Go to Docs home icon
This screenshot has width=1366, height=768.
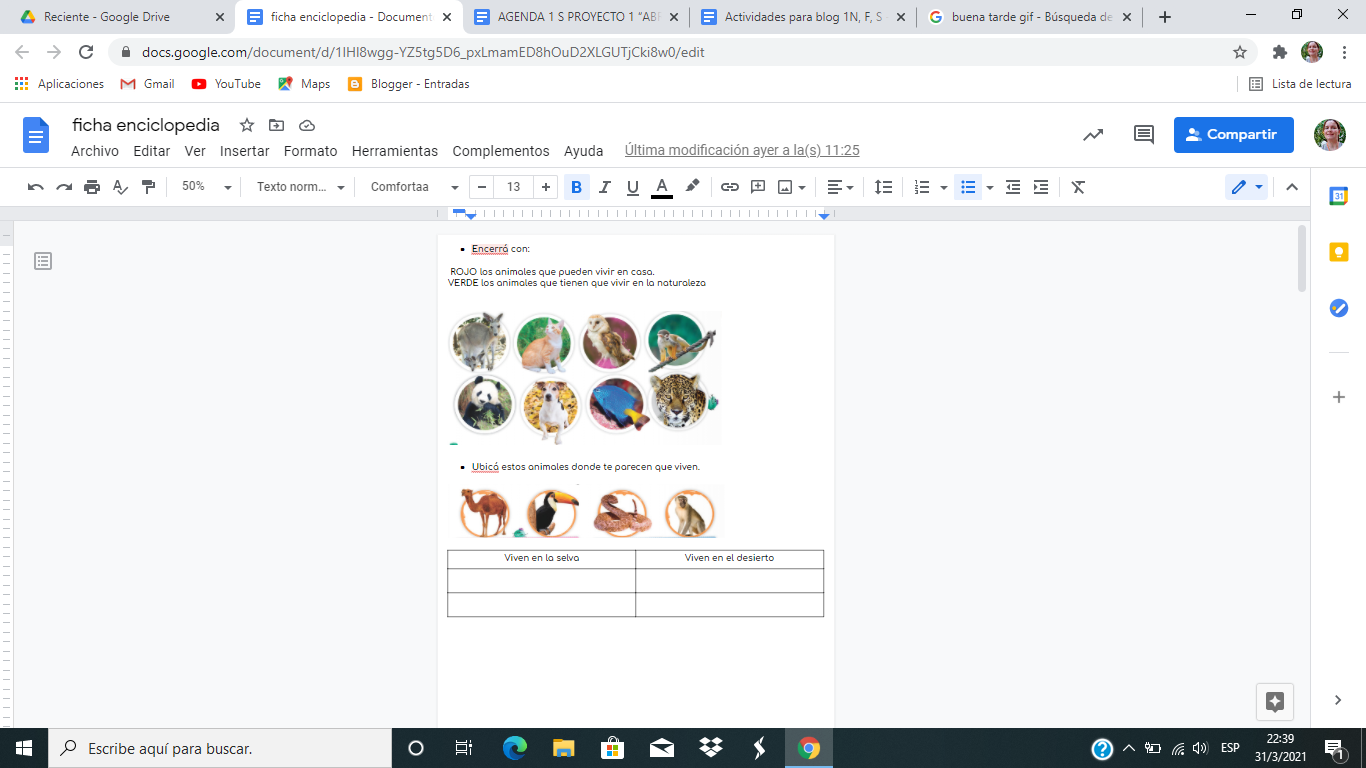click(36, 135)
